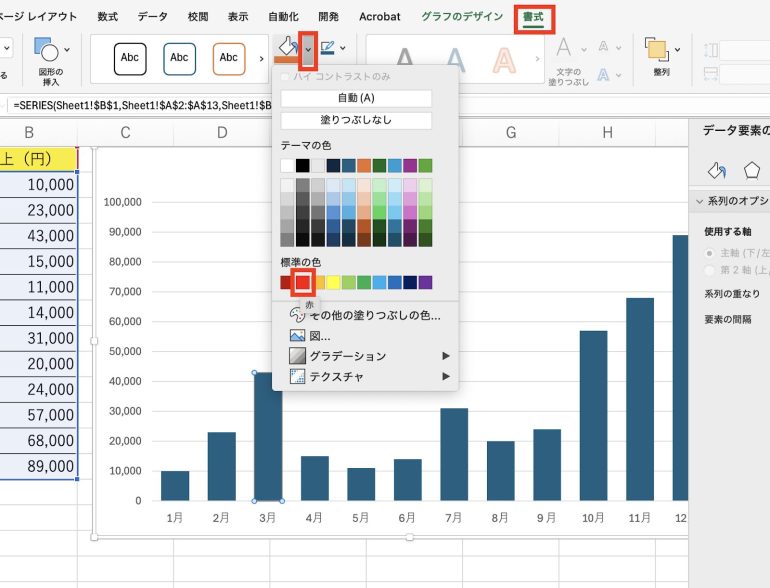Open the shape fill dropdown arrow
The height and width of the screenshot is (588, 770).
[308, 50]
